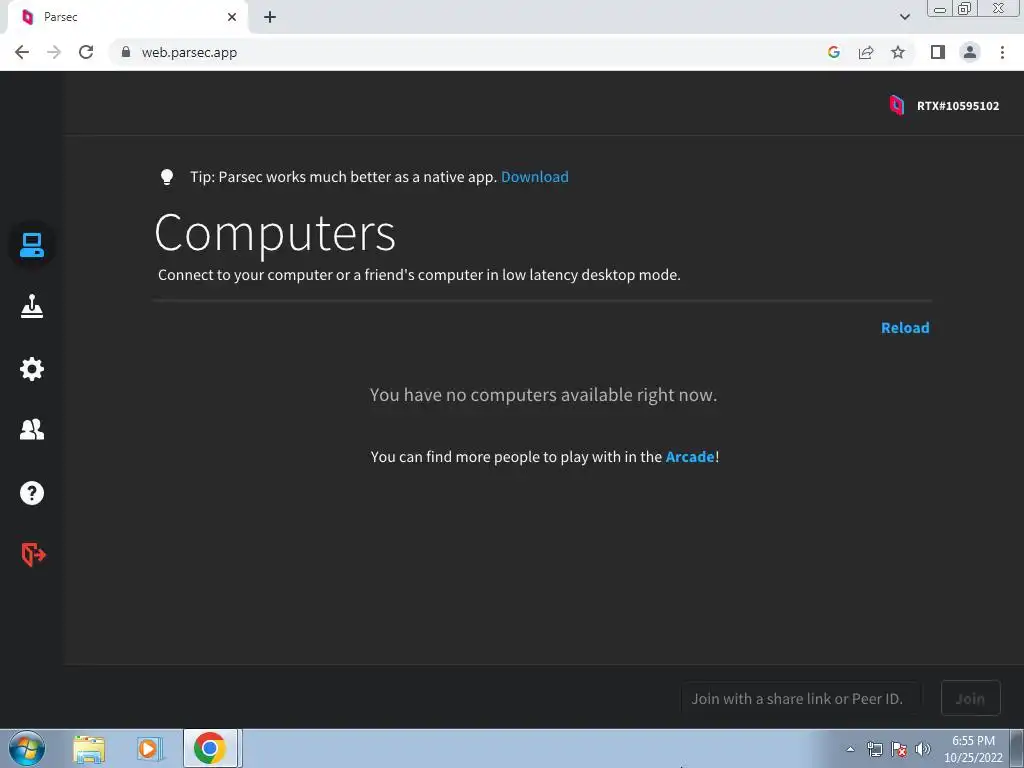Image resolution: width=1024 pixels, height=768 pixels.
Task: Close the Parsec tab
Action: 232,17
